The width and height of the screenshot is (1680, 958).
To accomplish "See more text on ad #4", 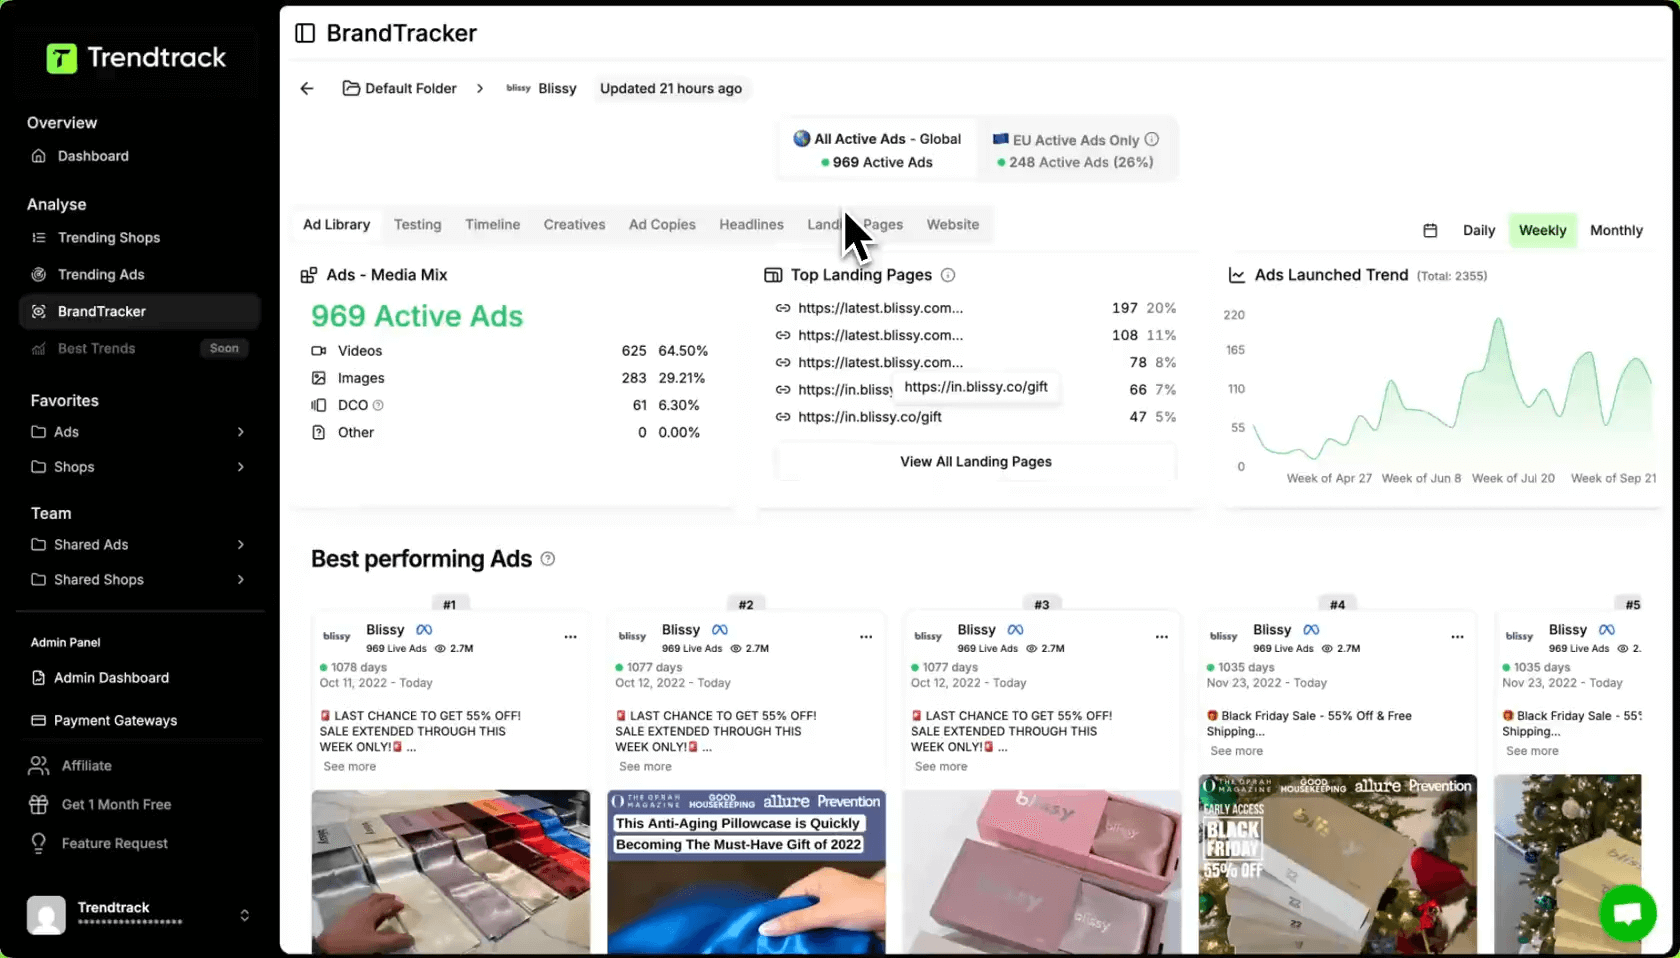I will (1236, 751).
